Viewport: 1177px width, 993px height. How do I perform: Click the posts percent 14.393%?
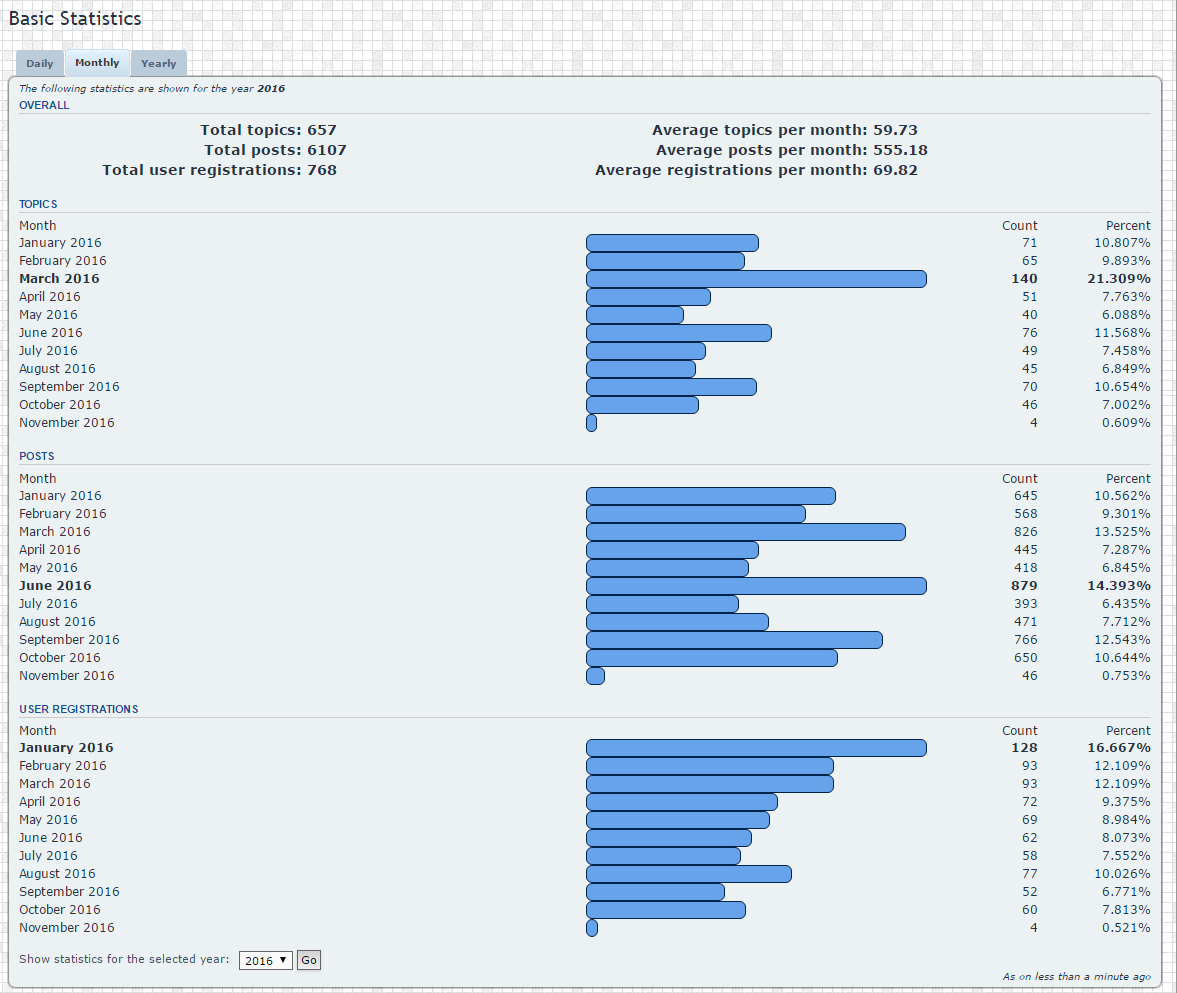[x=1118, y=585]
